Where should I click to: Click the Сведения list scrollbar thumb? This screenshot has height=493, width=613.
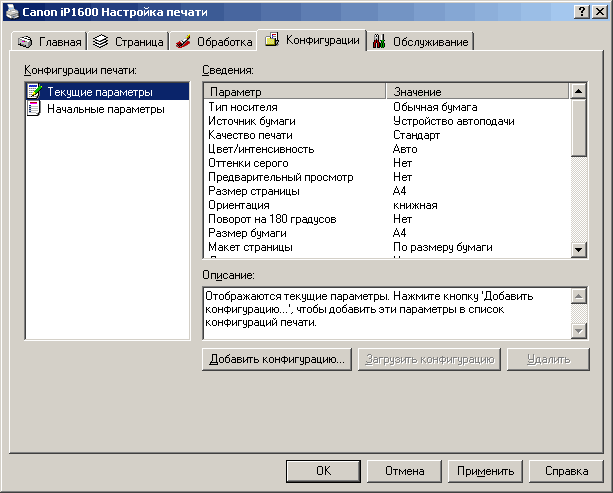[578, 128]
